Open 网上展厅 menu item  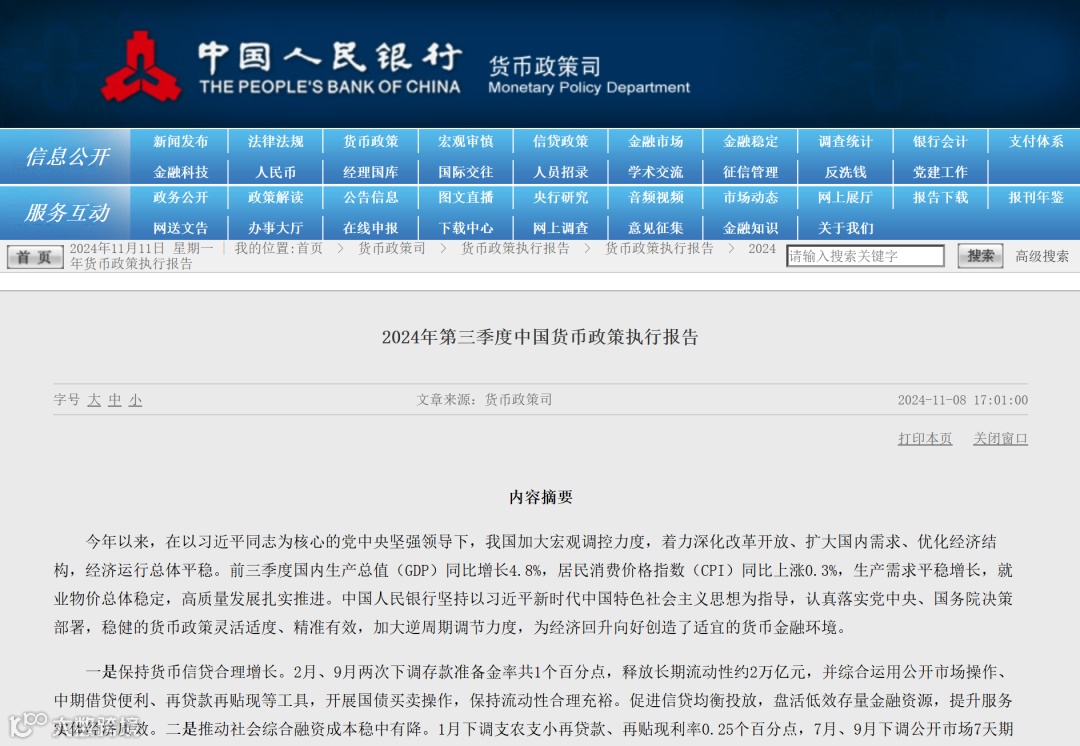pyautogui.click(x=846, y=197)
